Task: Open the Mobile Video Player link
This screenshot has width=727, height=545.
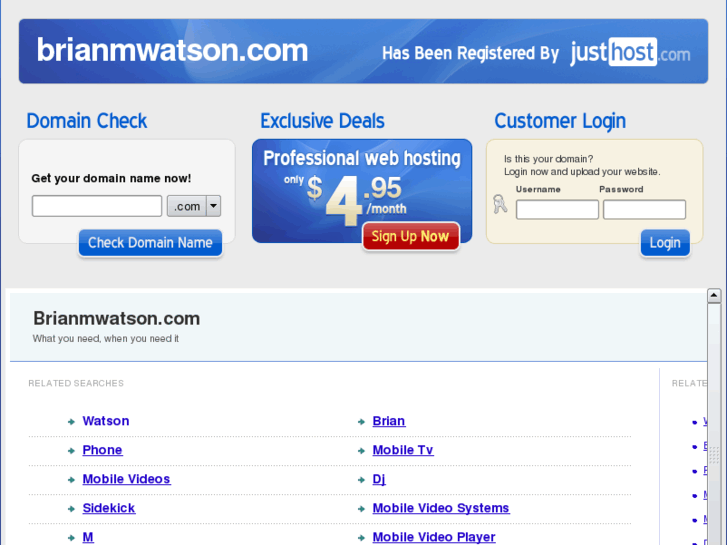Action: point(434,537)
